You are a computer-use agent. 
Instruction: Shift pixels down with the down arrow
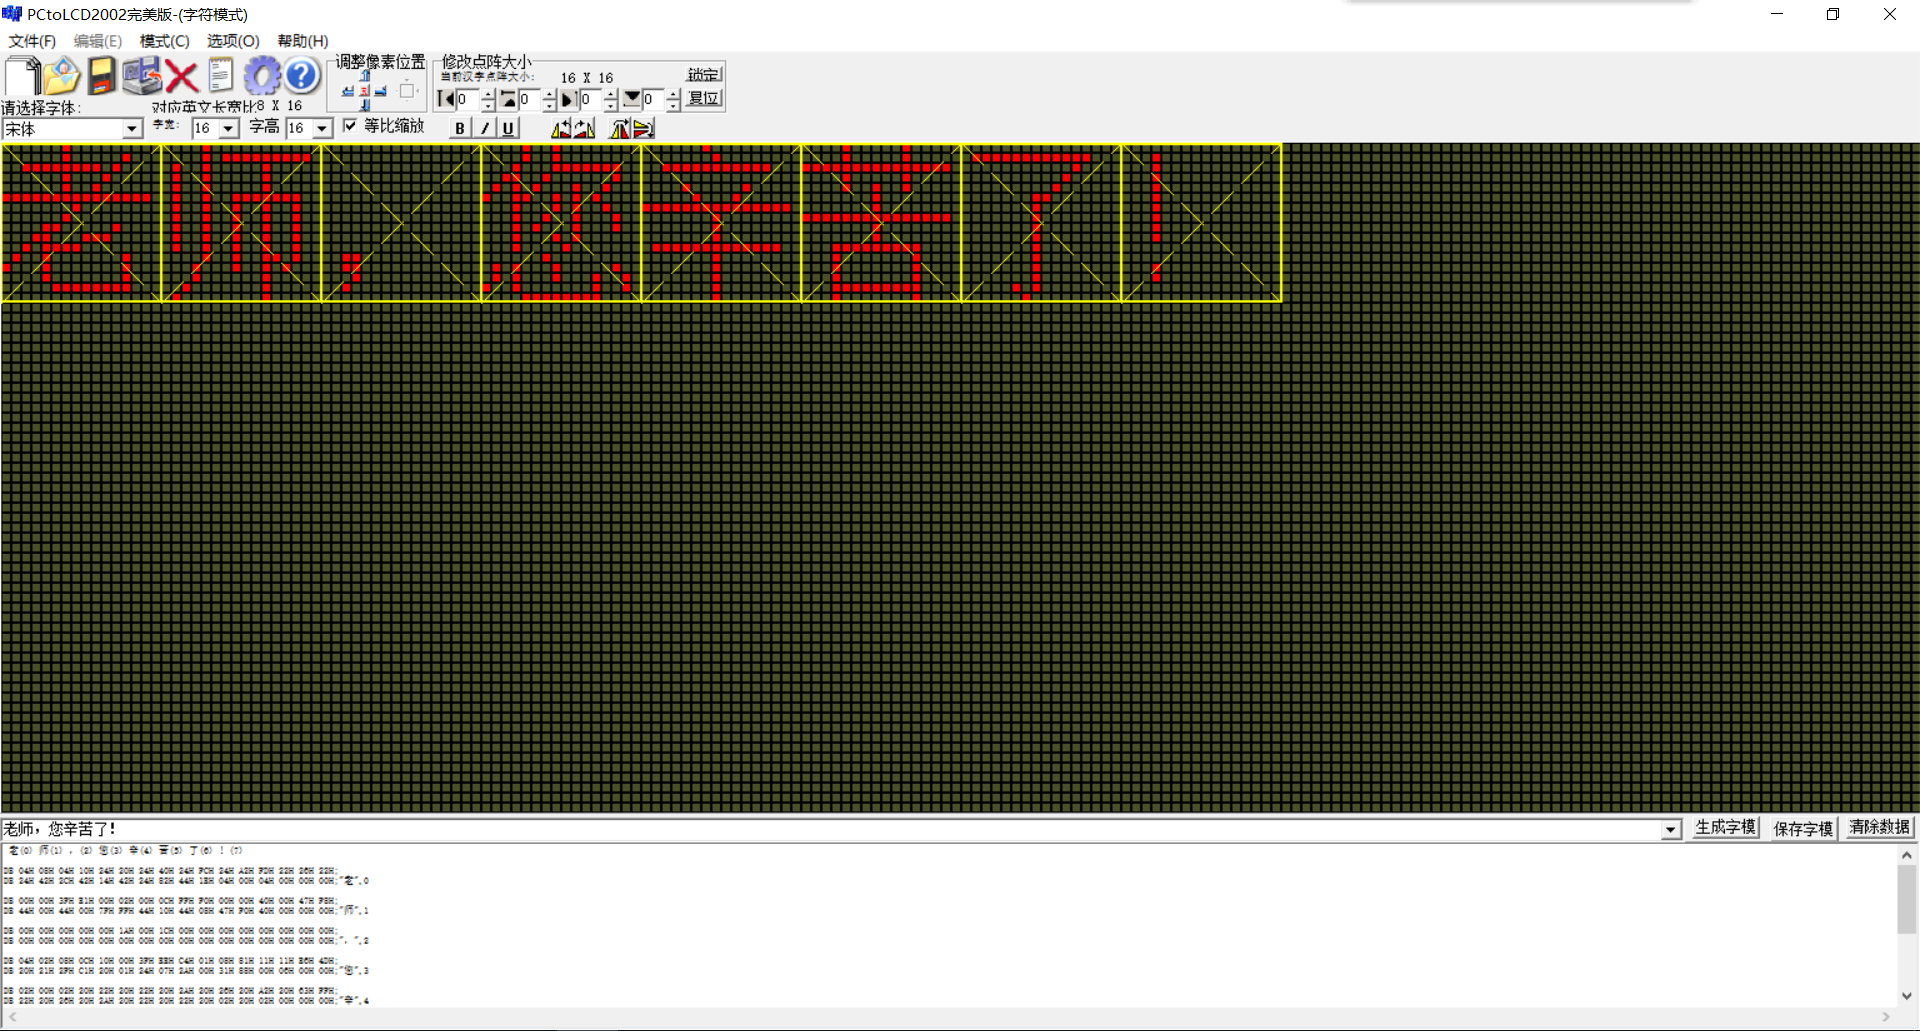365,105
